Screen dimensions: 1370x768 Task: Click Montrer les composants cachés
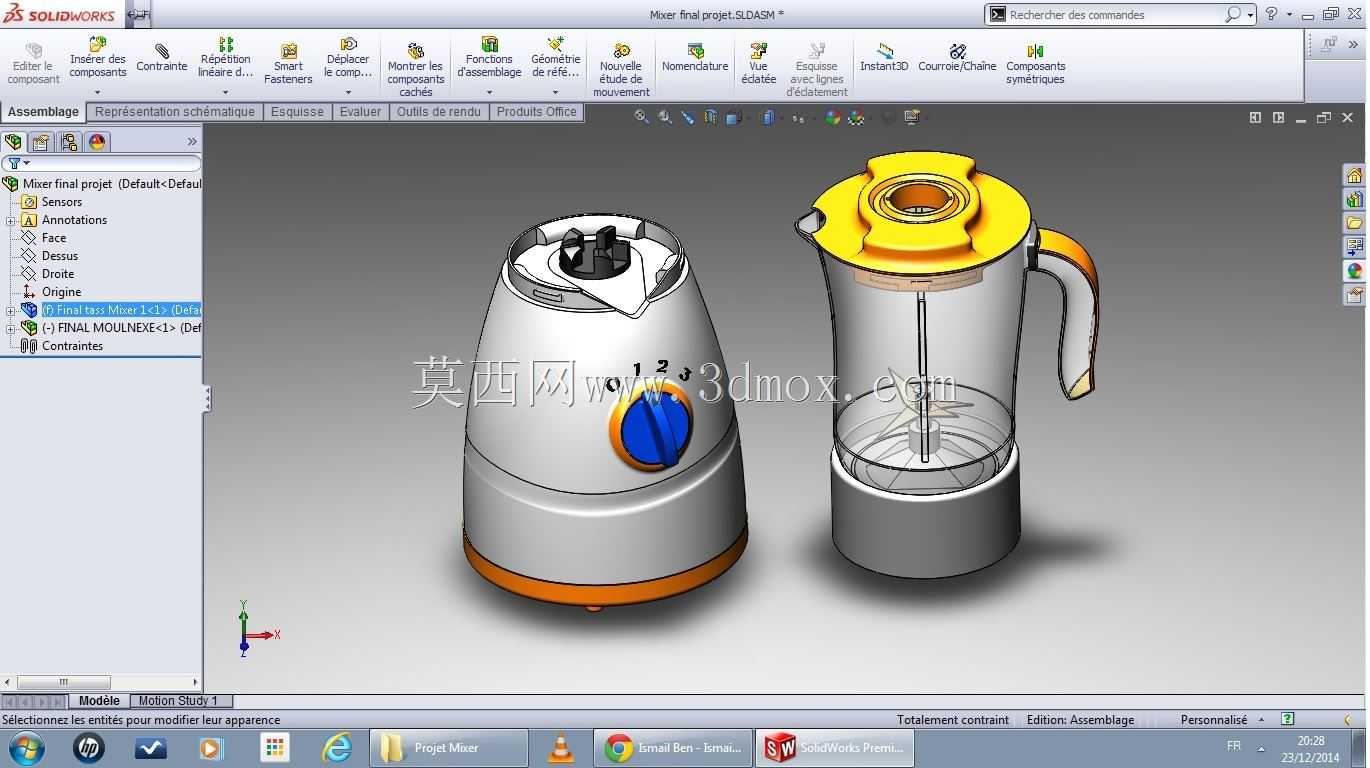[415, 70]
